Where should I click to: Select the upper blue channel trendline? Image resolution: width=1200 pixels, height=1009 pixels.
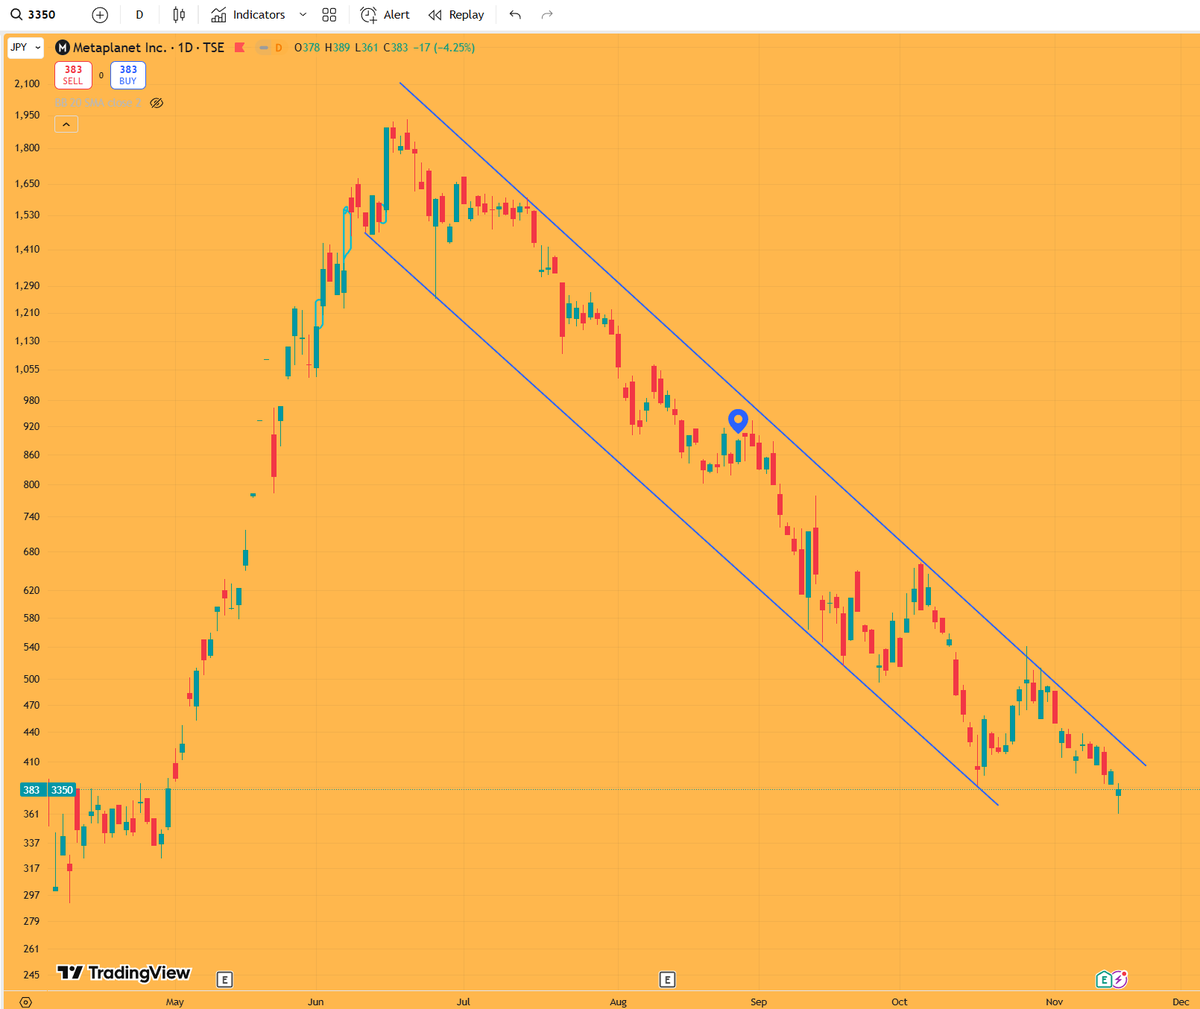click(772, 424)
